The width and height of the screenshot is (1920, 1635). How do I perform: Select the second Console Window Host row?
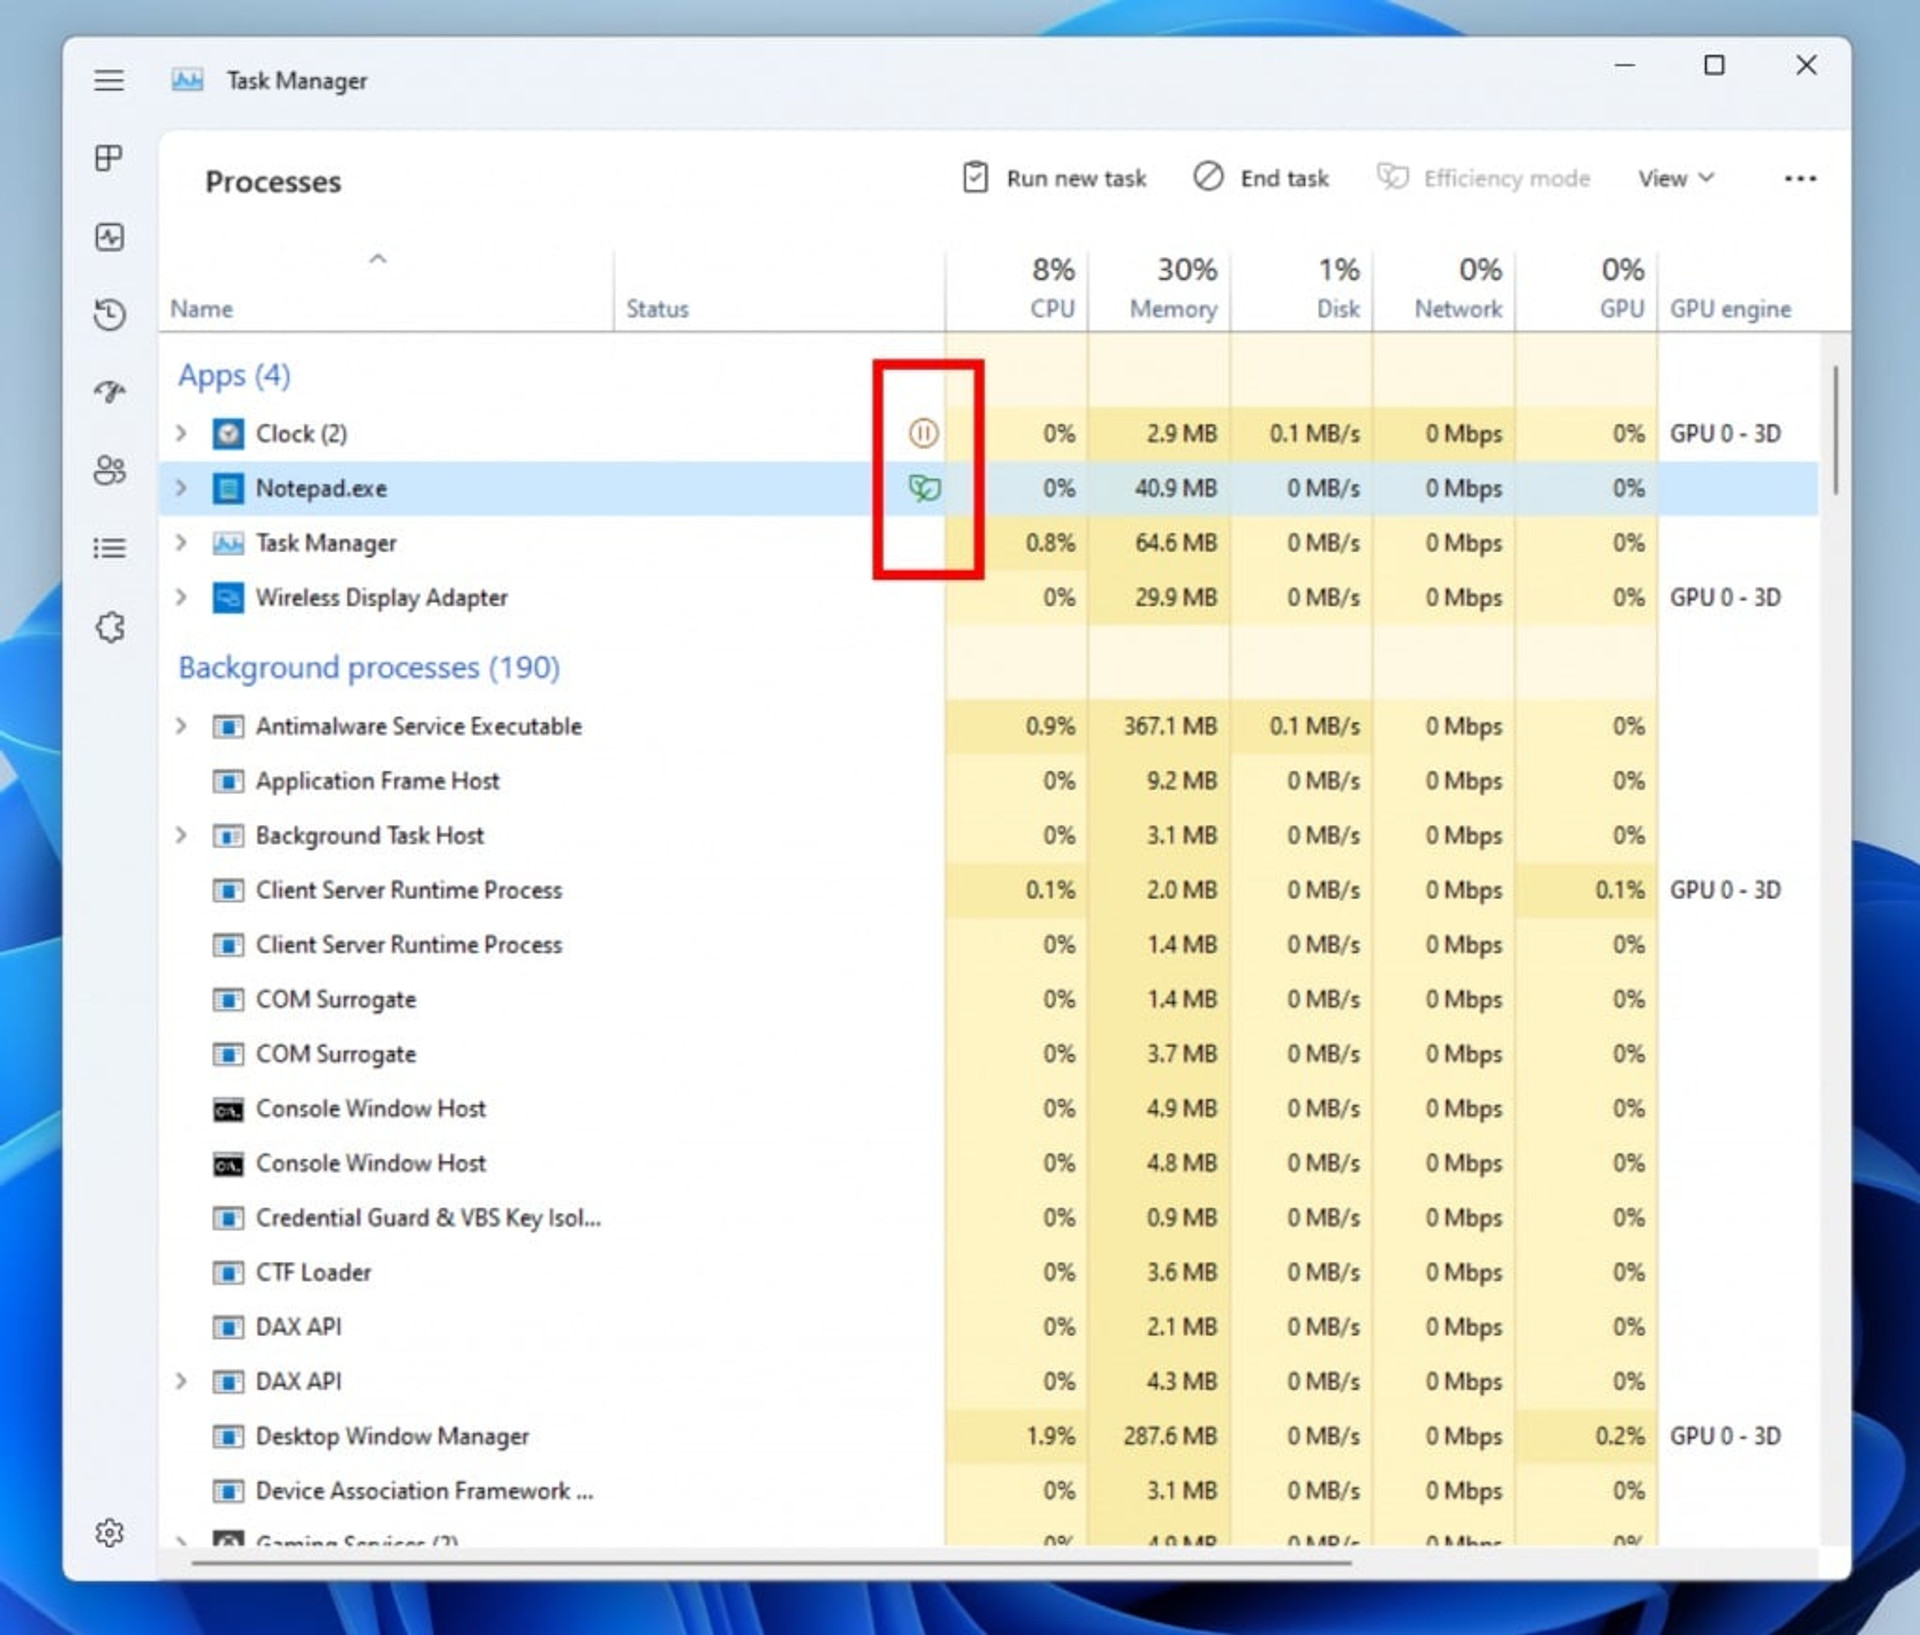[x=988, y=1163]
